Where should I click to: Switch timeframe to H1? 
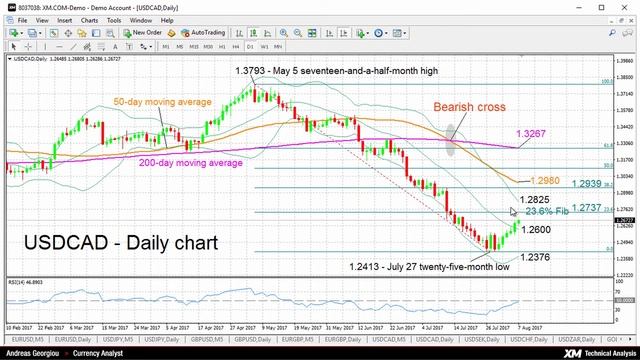point(222,47)
